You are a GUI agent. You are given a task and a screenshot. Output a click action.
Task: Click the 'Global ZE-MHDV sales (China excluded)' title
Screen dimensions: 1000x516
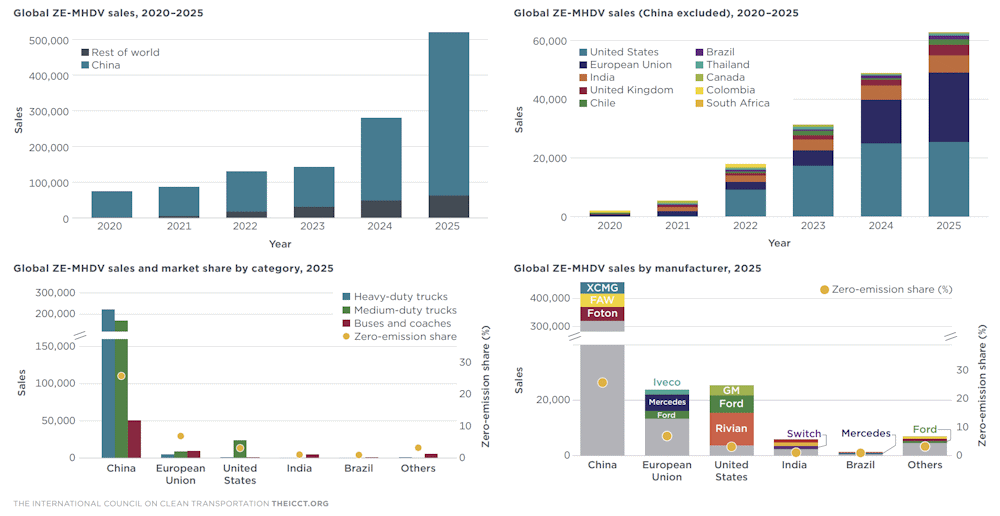[x=656, y=13]
